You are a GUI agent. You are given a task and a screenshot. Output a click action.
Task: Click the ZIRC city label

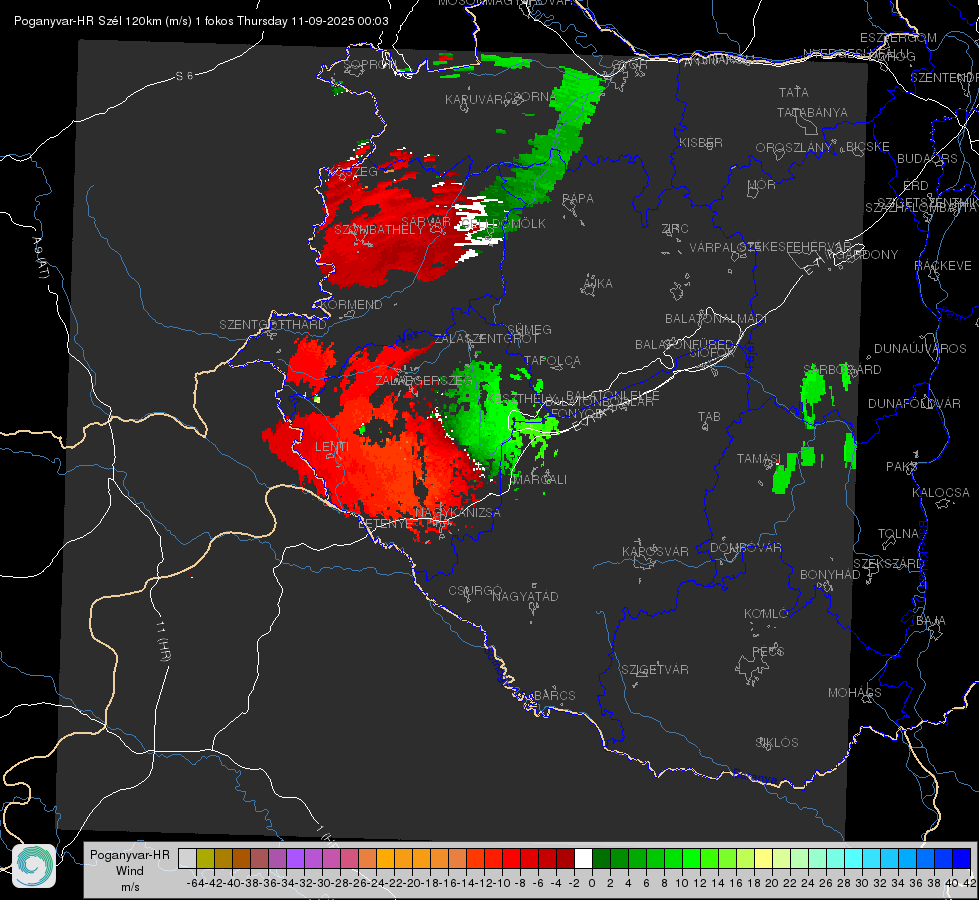pyautogui.click(x=675, y=229)
